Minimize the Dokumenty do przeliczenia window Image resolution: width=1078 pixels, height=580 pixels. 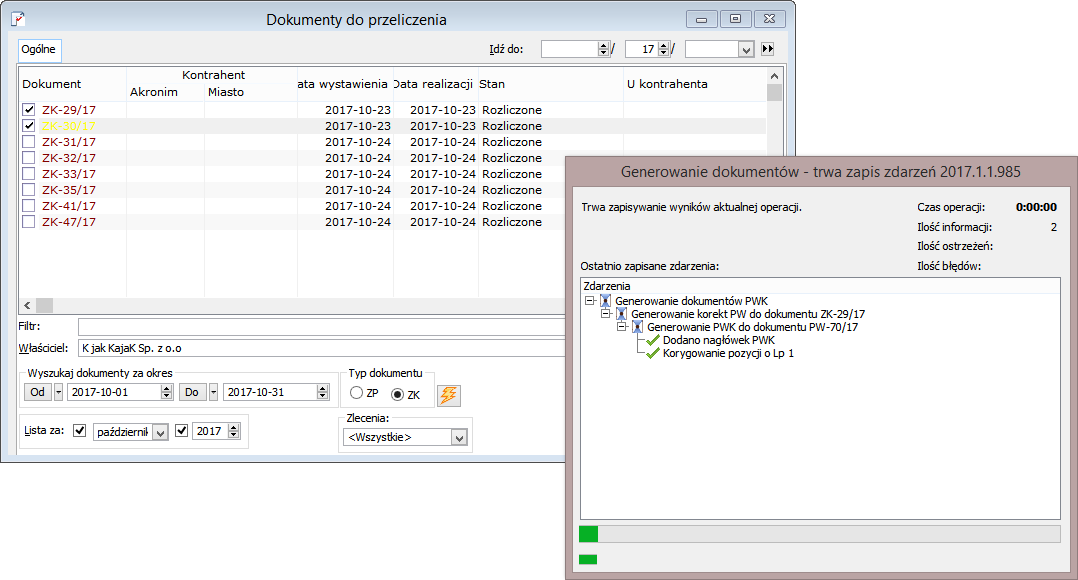[701, 19]
